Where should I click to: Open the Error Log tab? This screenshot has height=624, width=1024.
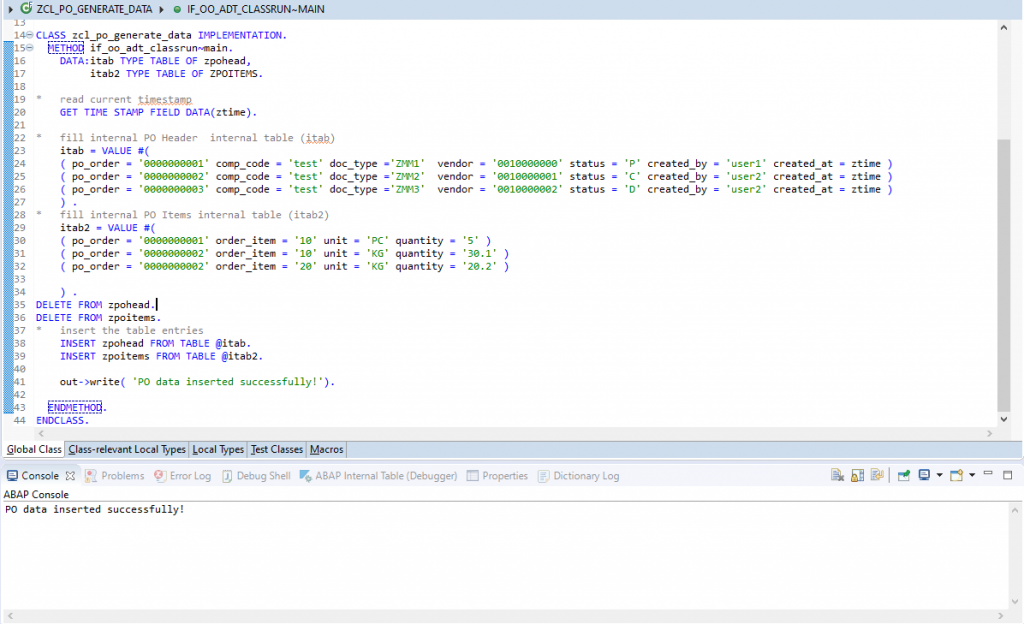click(183, 476)
